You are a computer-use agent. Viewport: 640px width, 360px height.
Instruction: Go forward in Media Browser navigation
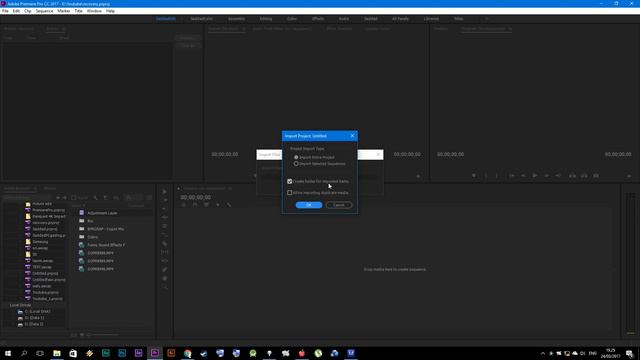point(64,198)
